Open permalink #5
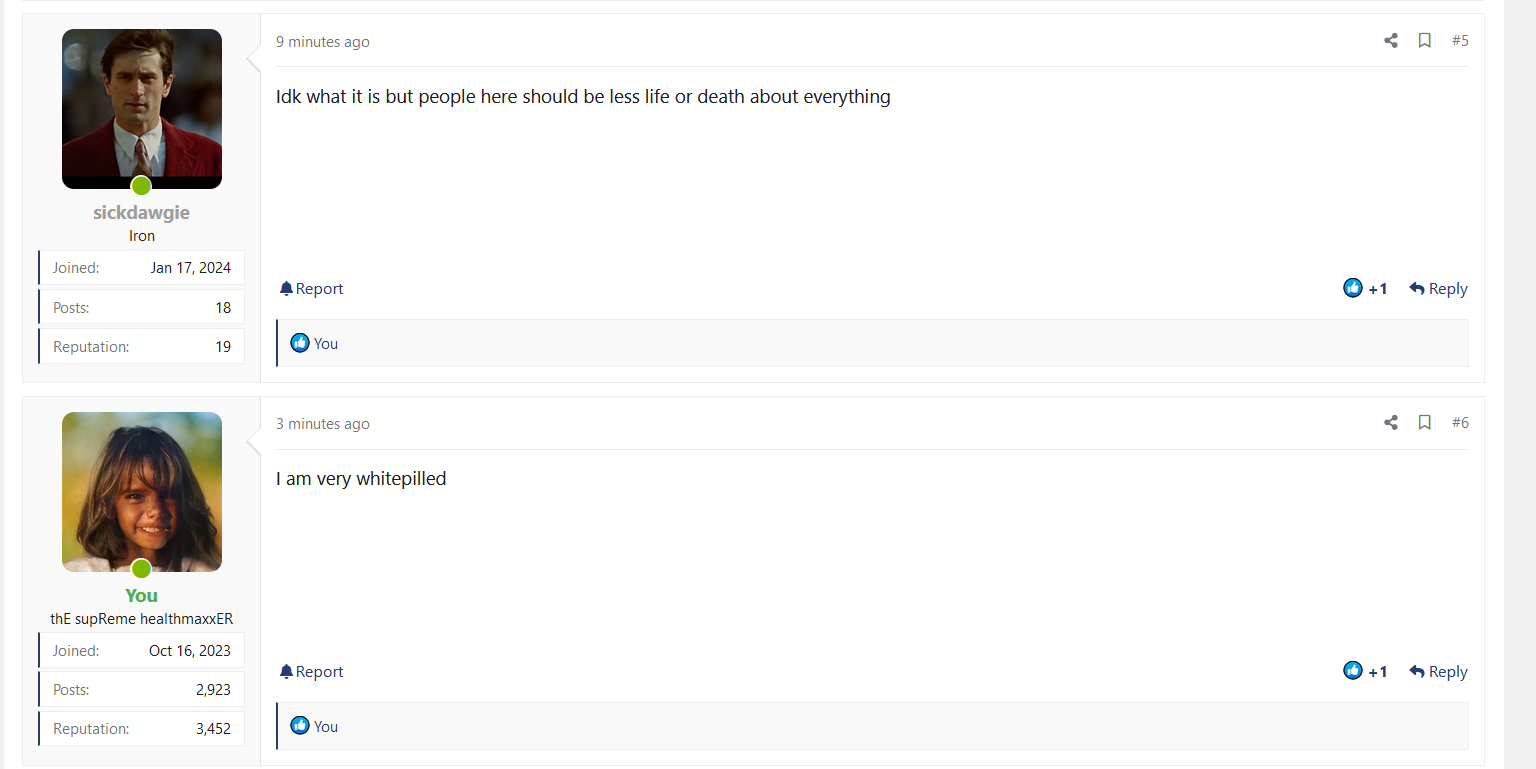 [1460, 41]
